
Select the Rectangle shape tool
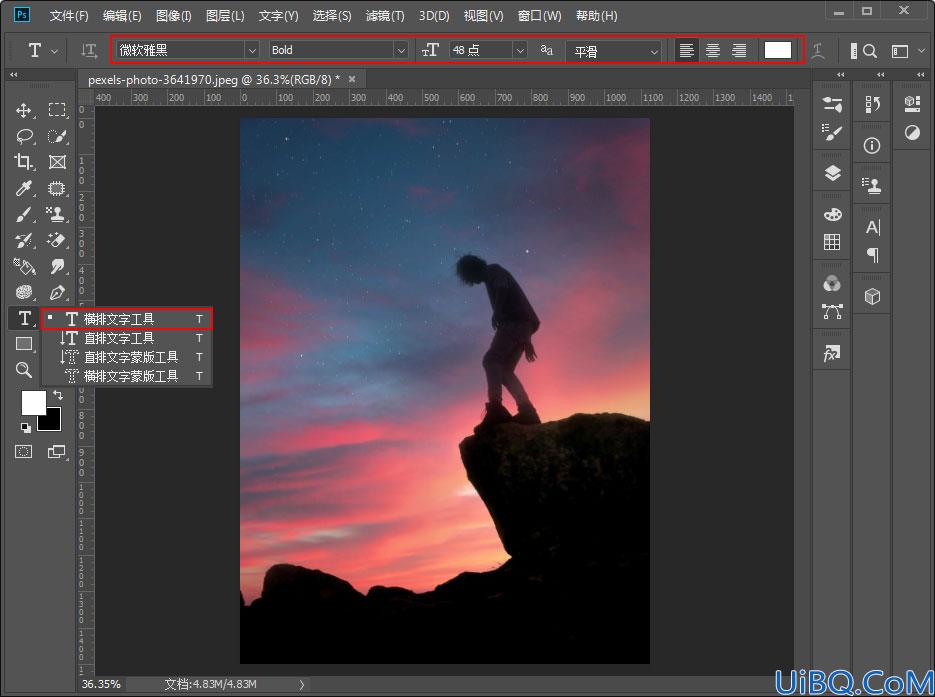[x=24, y=344]
